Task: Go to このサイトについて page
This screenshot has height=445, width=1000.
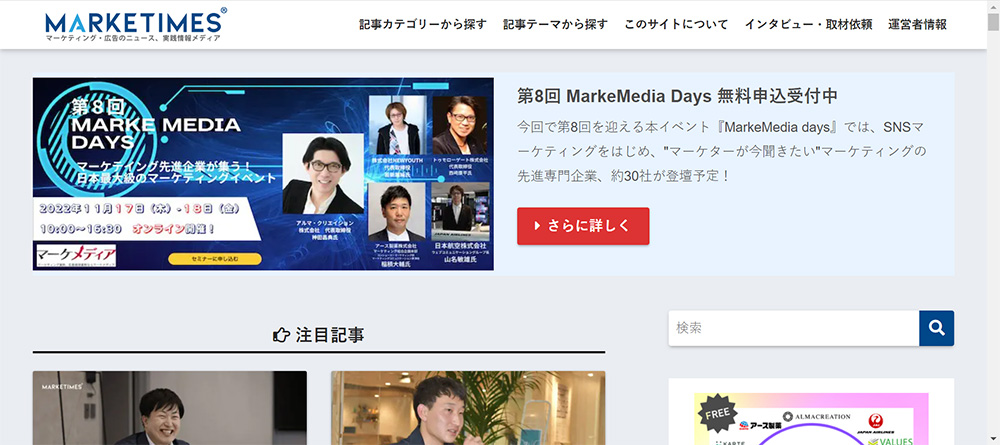Action: tap(676, 25)
